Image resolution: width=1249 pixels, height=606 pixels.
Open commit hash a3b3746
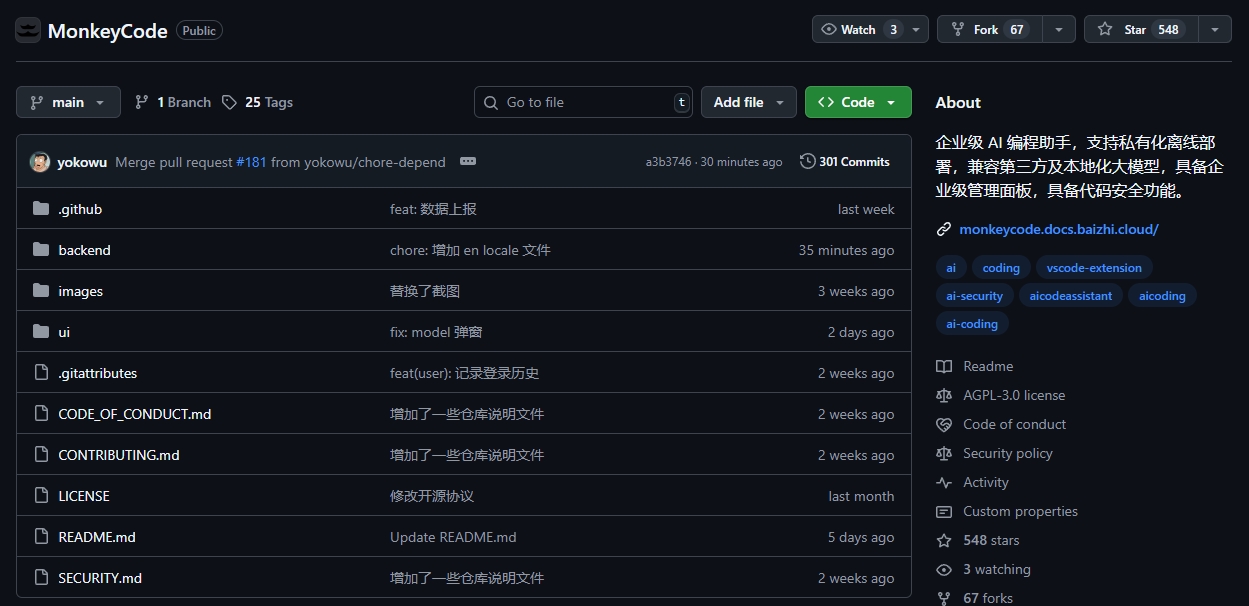pos(668,162)
